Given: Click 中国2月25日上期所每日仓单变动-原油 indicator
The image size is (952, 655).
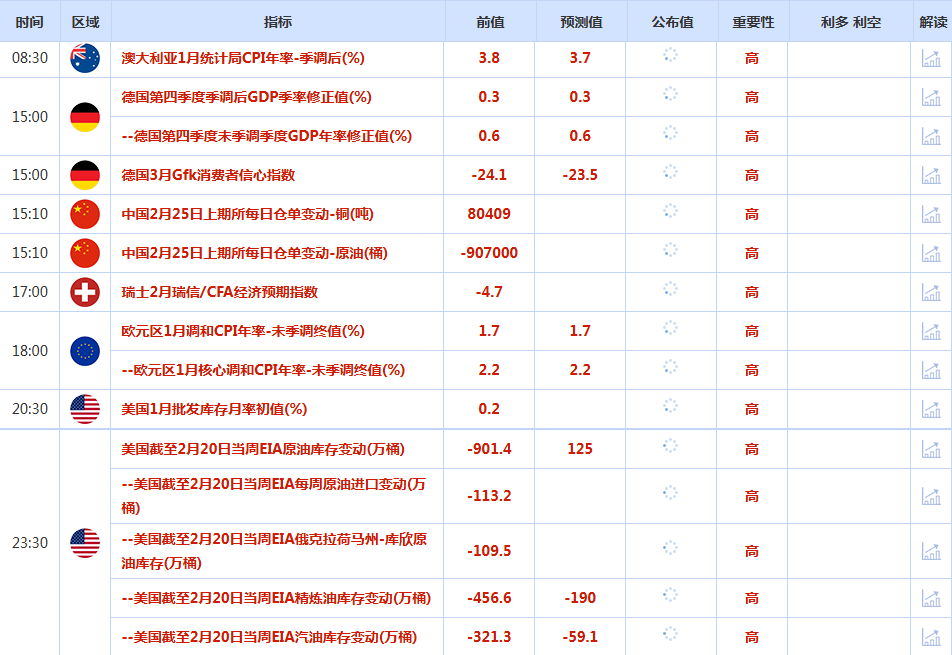Looking at the screenshot, I should [x=254, y=253].
